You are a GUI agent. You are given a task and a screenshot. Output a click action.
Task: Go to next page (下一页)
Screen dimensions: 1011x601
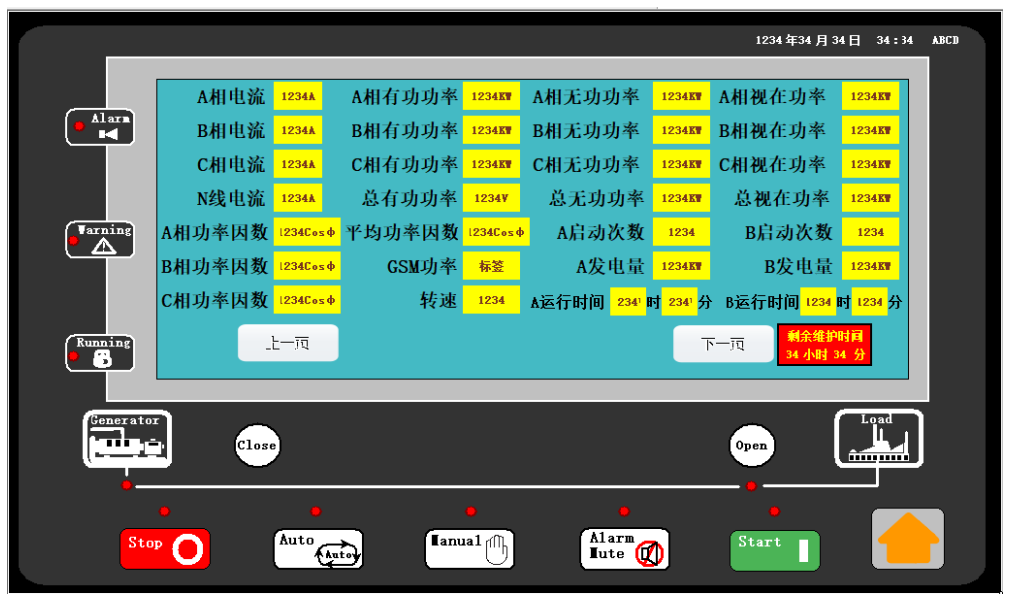(x=723, y=344)
